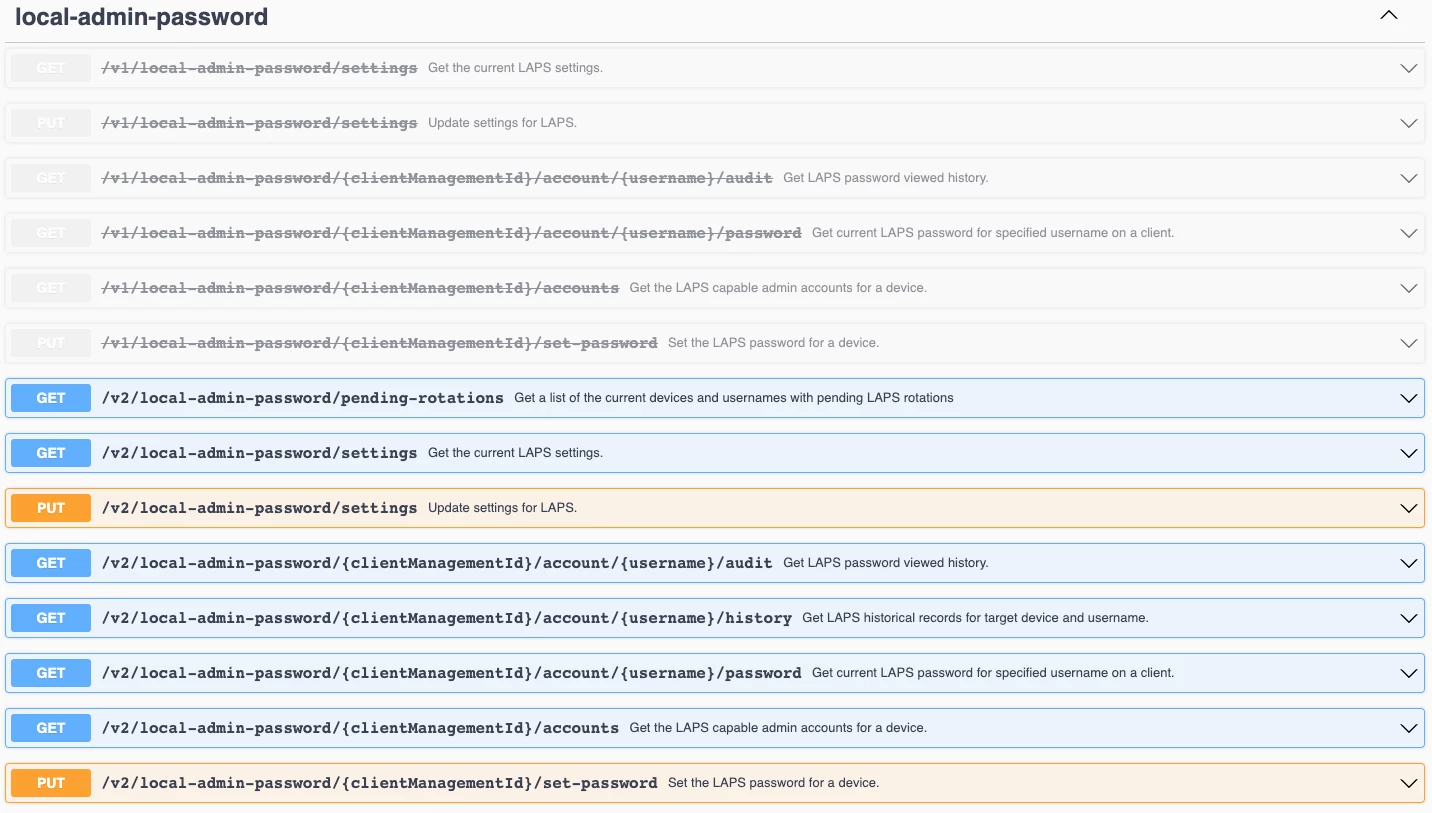1432x813 pixels.
Task: Expand v2 accounts endpoint chevron
Action: pyautogui.click(x=1409, y=728)
